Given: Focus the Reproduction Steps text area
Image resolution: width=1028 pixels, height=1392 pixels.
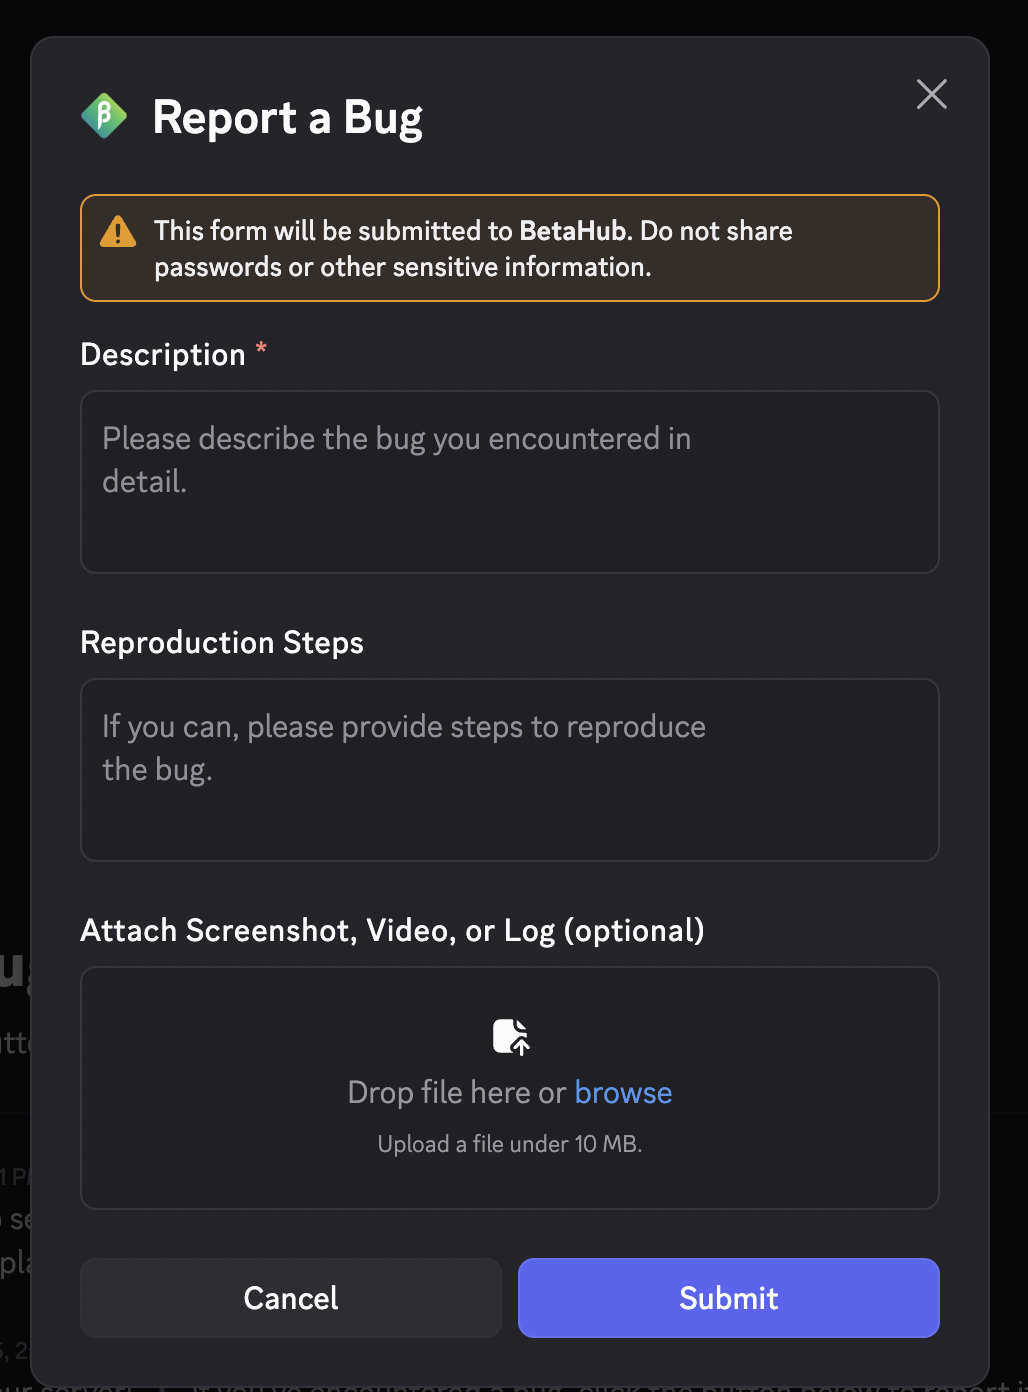Looking at the screenshot, I should 510,770.
